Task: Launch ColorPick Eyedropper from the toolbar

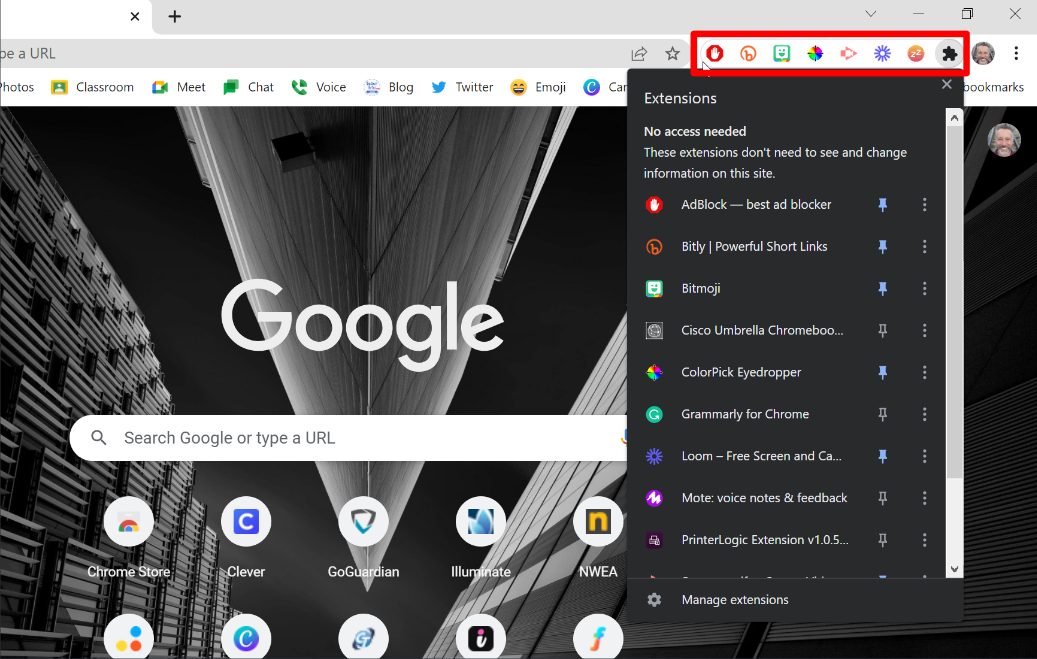Action: point(815,54)
